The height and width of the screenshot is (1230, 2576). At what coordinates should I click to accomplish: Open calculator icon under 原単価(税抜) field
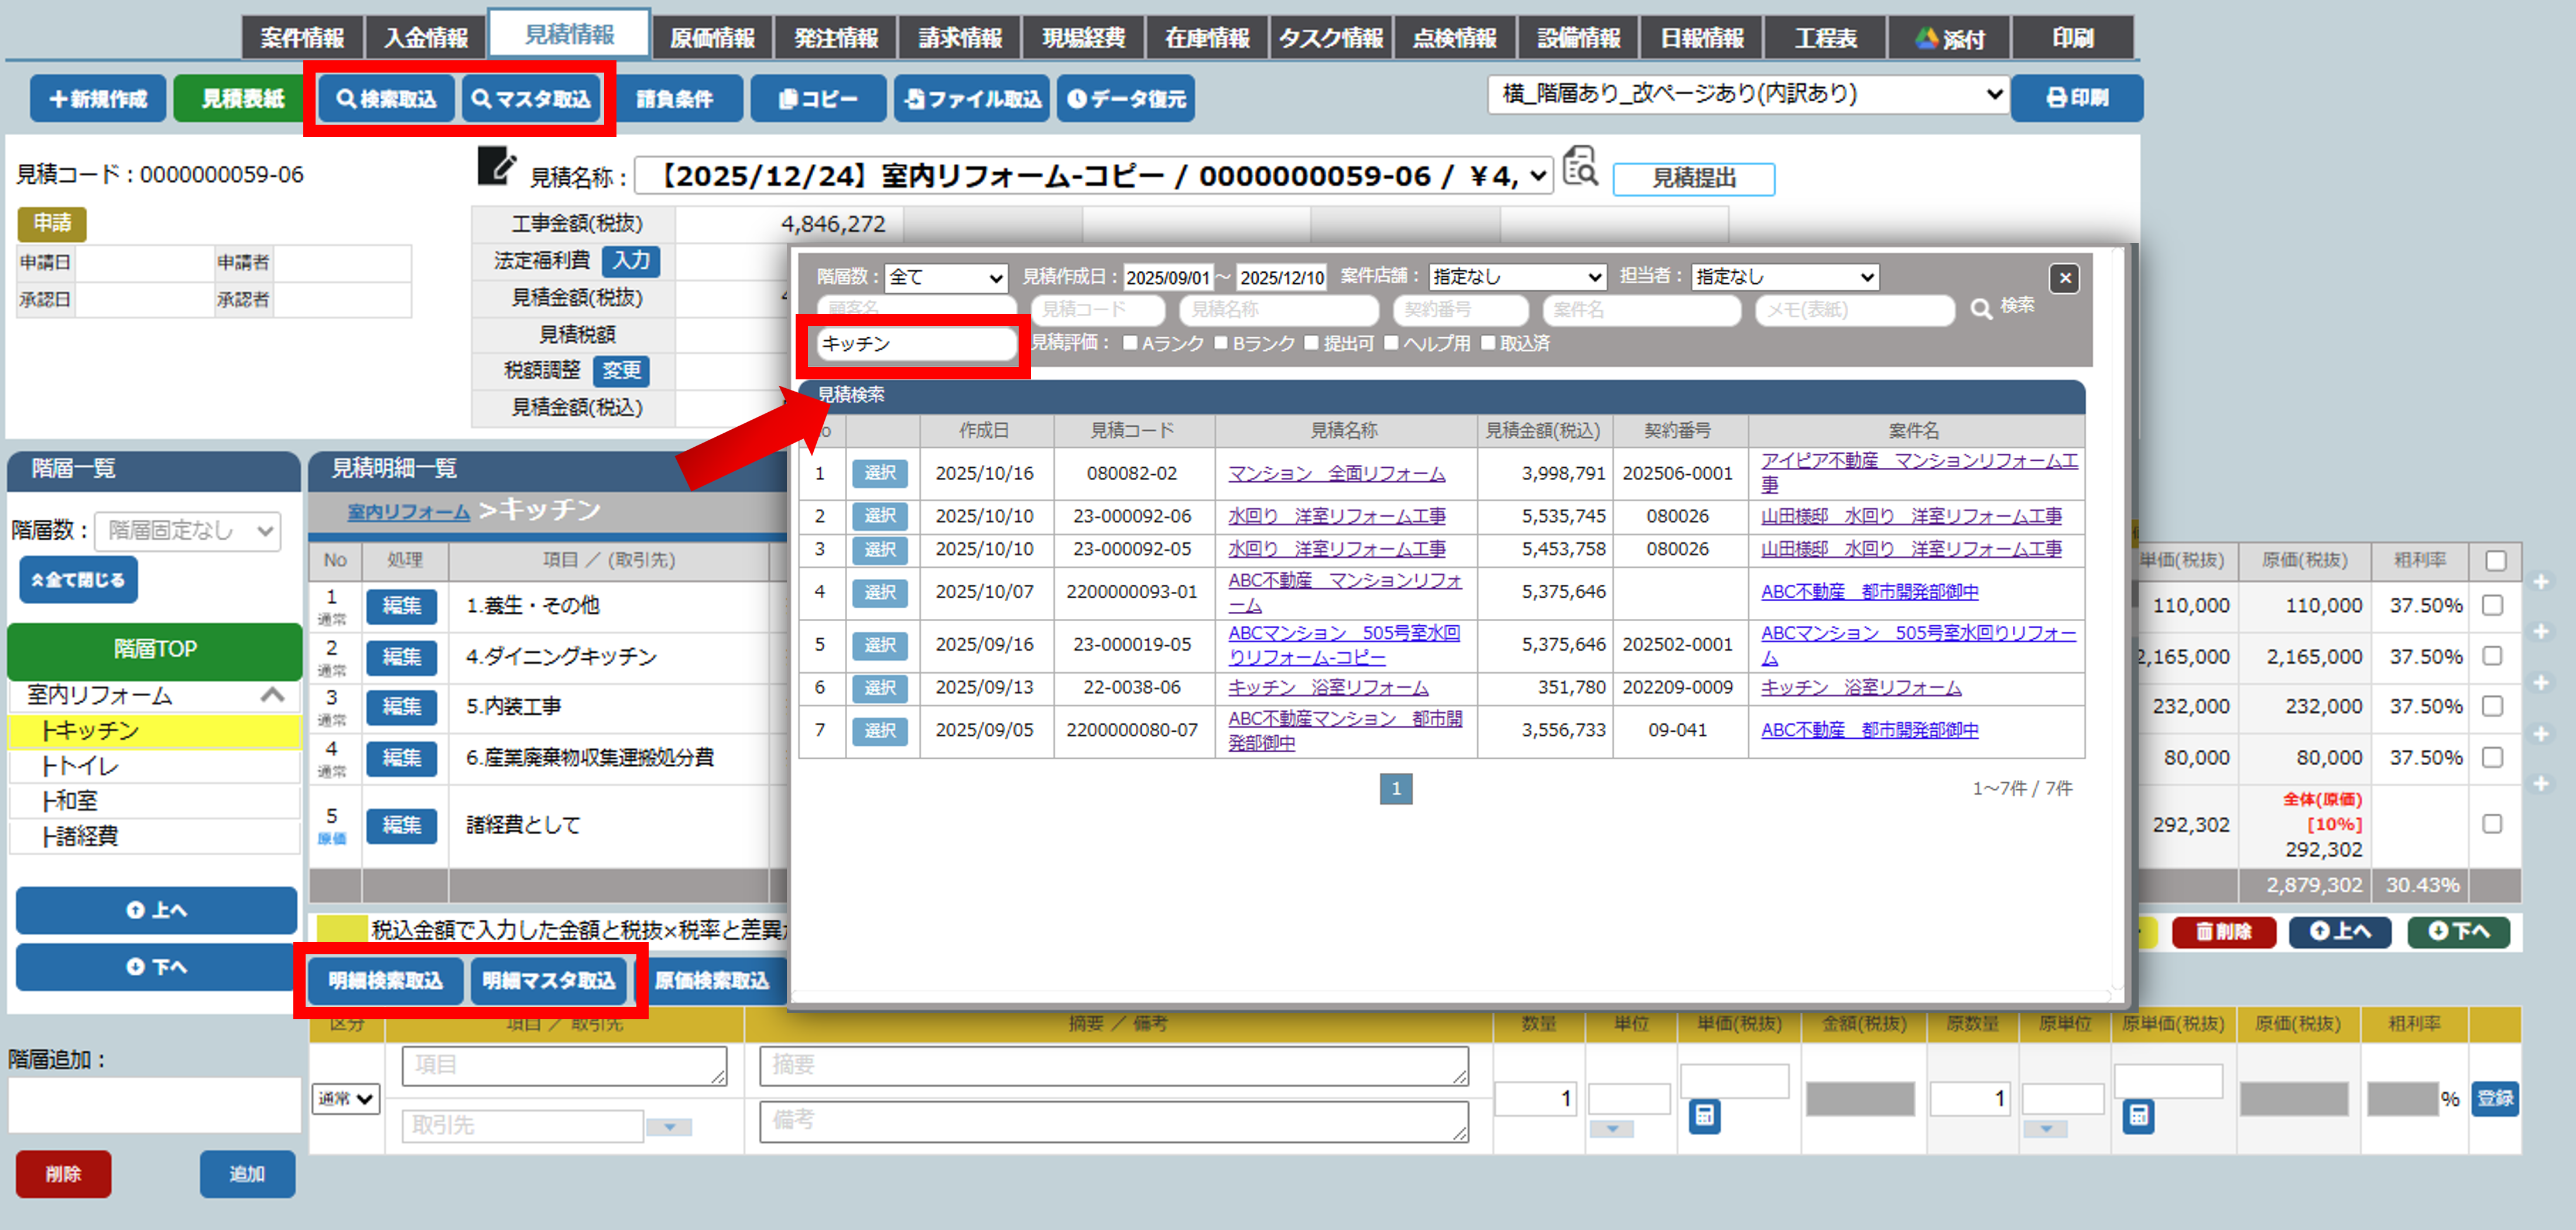(x=2138, y=1116)
